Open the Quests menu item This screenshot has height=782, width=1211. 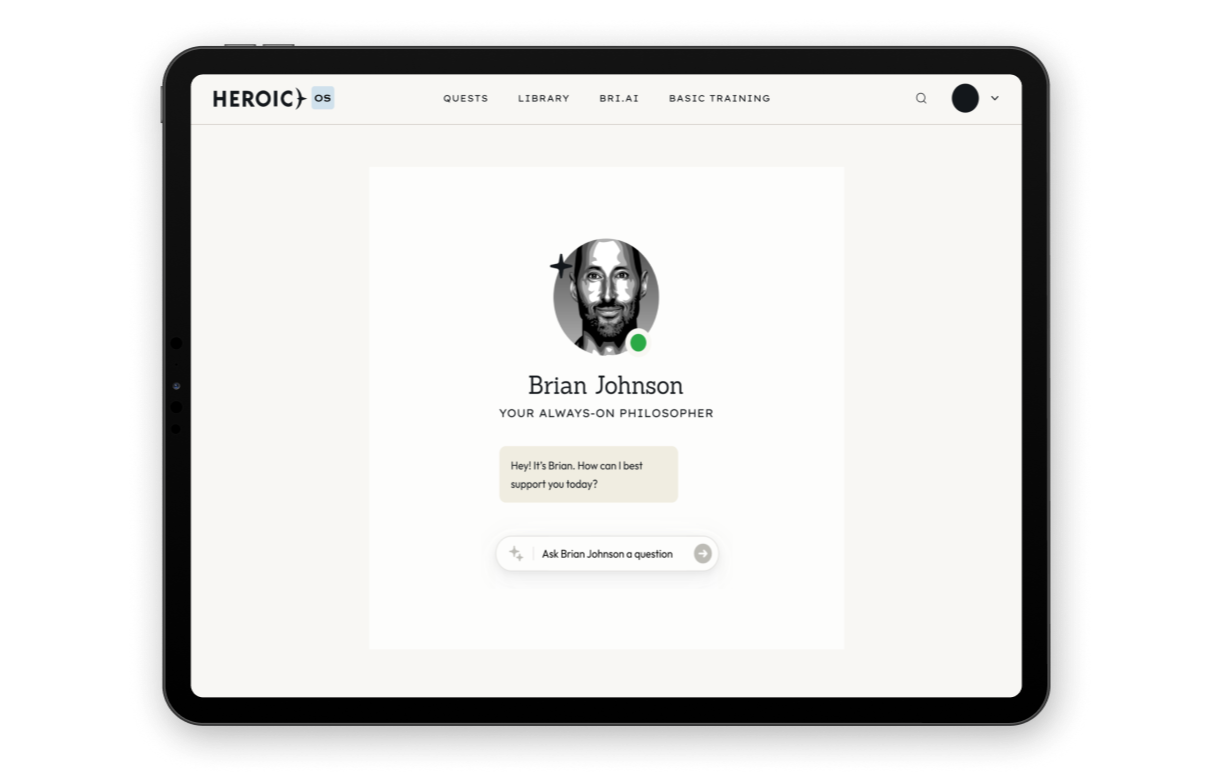point(466,98)
